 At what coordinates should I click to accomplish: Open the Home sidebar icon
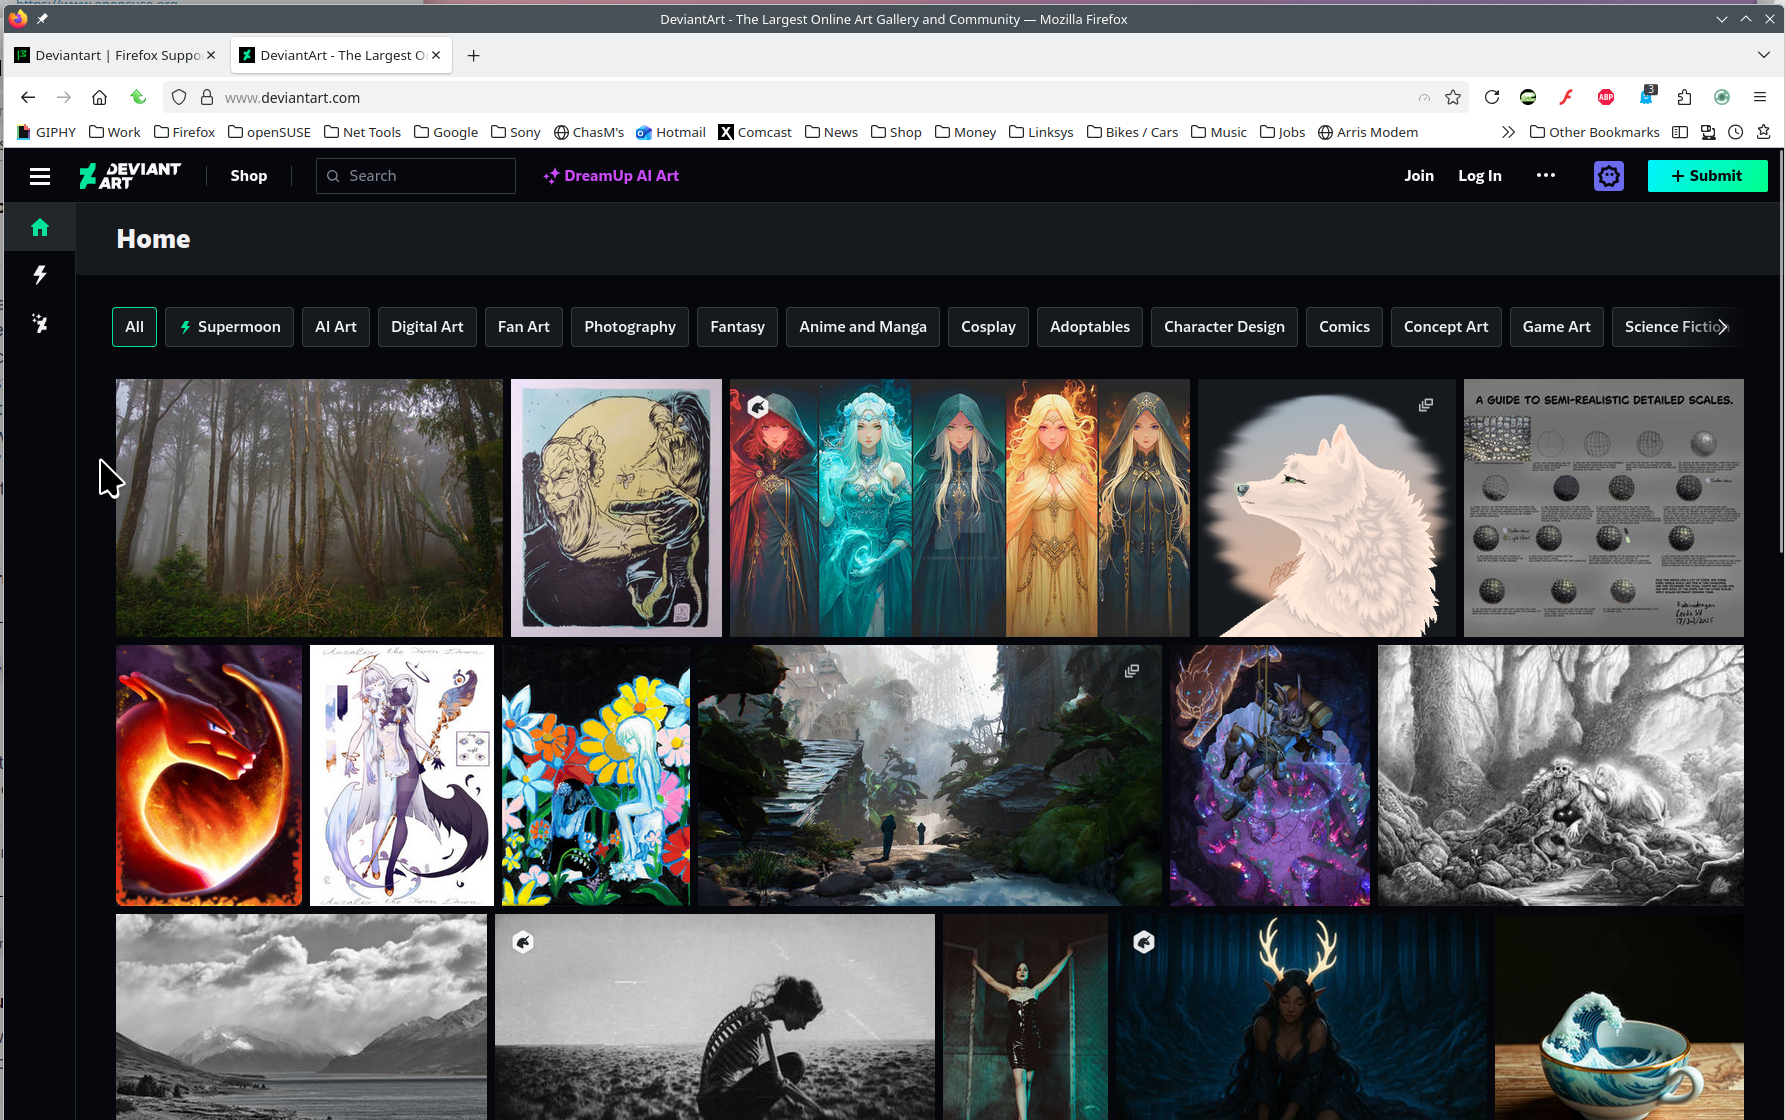[40, 228]
